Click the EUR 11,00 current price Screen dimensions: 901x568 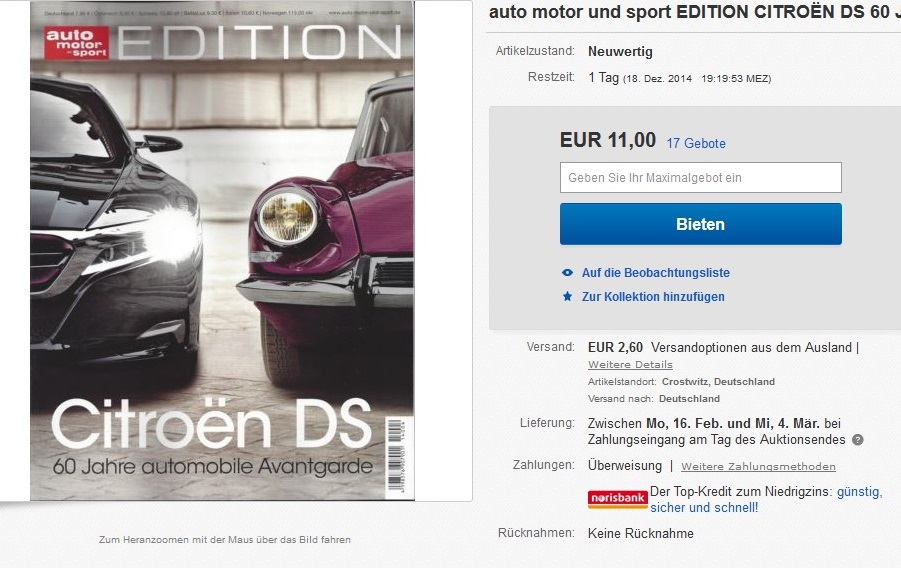607,140
